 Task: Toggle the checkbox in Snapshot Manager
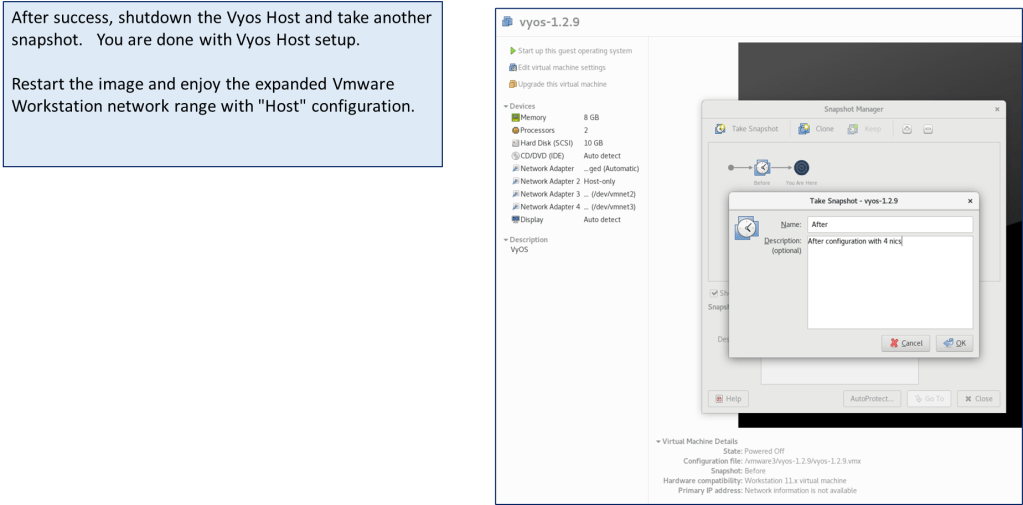pos(714,293)
